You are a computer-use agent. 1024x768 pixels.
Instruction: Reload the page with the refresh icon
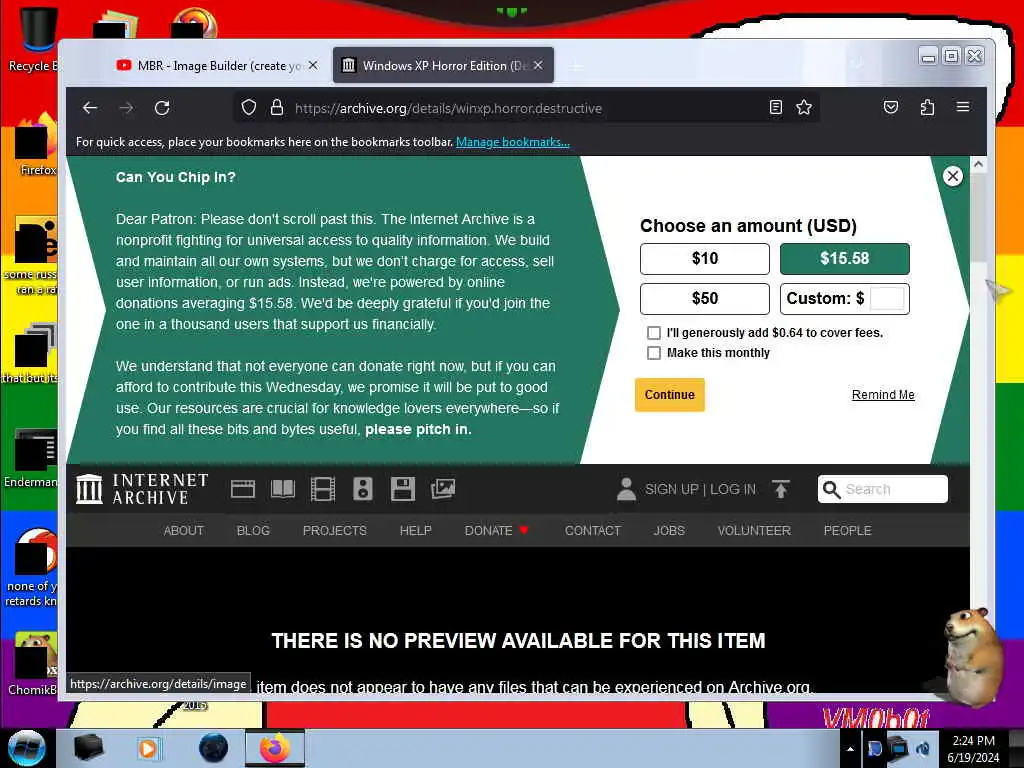(x=162, y=108)
